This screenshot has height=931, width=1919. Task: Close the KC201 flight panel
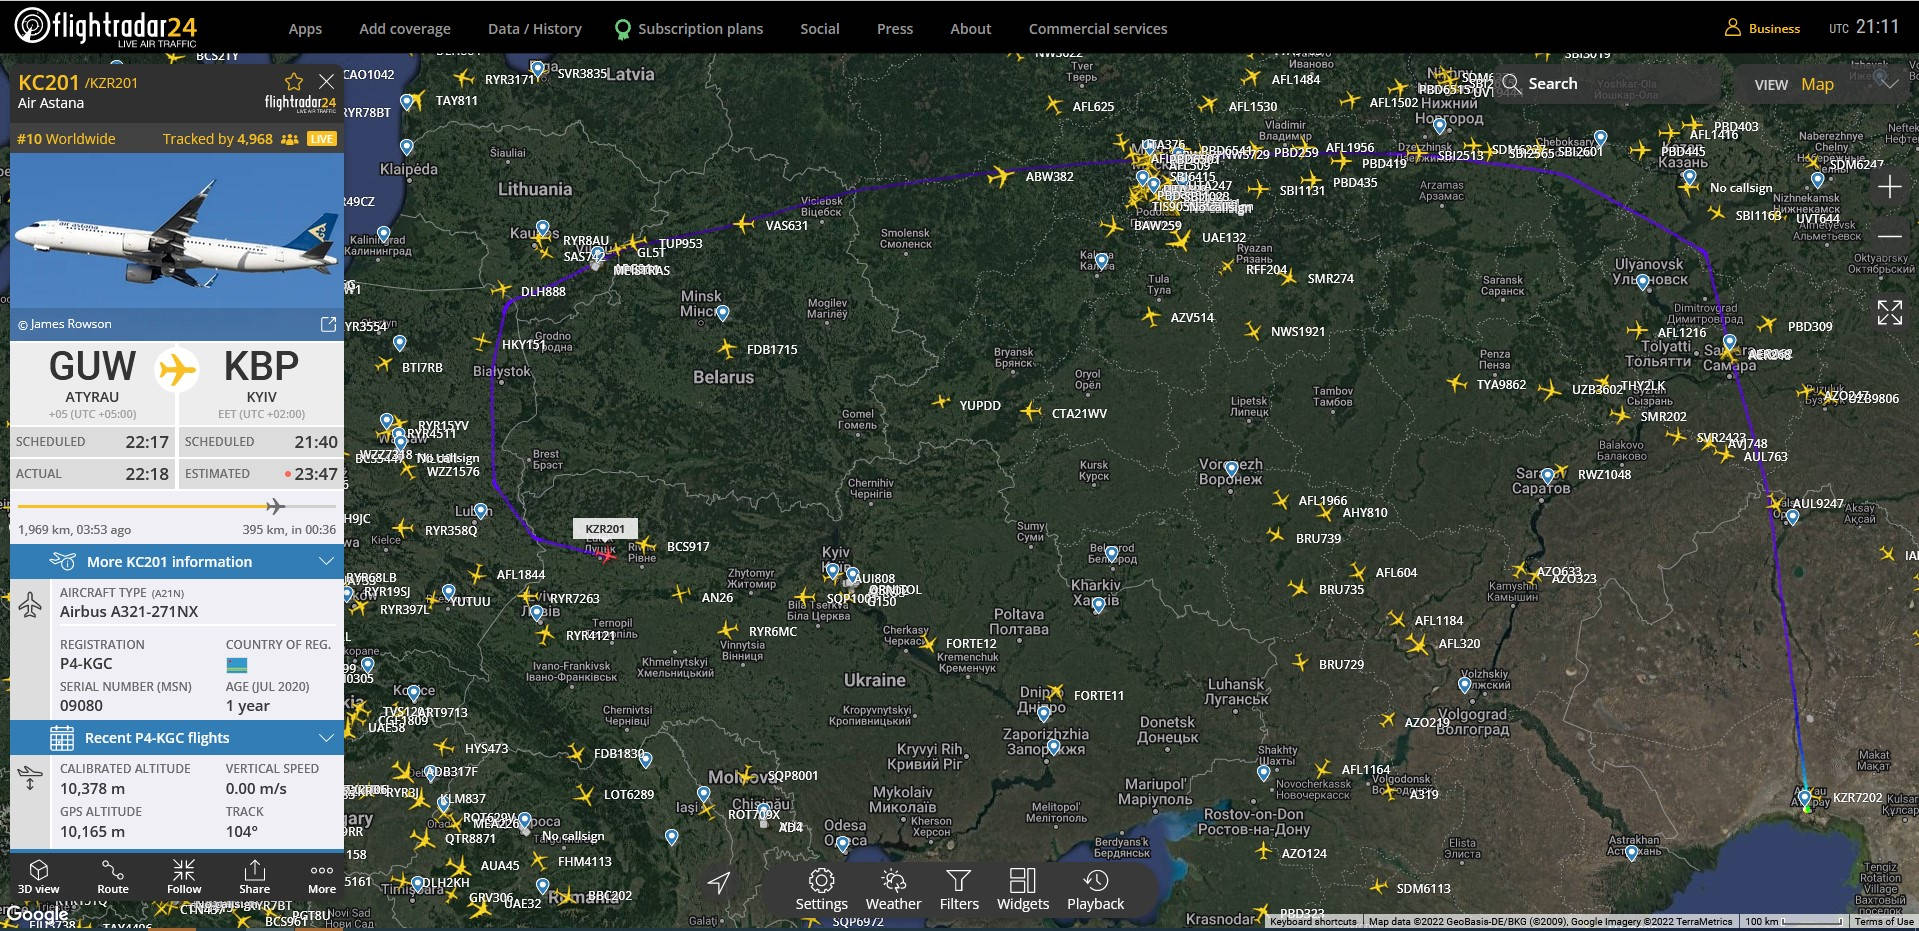[326, 81]
